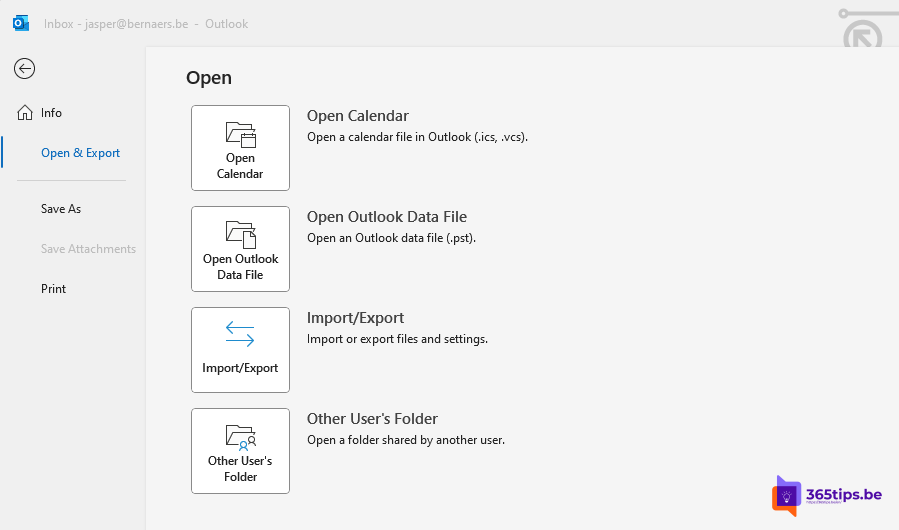Open the Print menu item
This screenshot has width=899, height=530.
click(53, 289)
